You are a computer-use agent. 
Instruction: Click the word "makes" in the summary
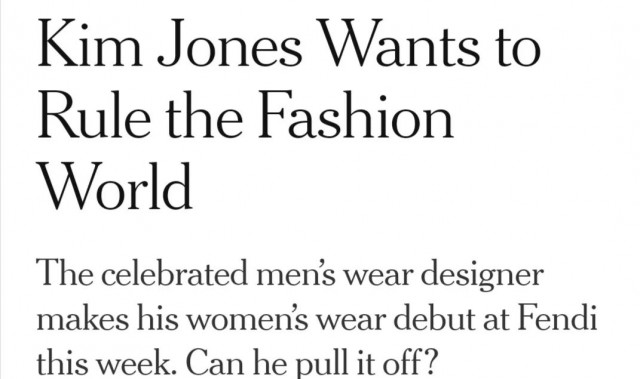(x=82, y=317)
